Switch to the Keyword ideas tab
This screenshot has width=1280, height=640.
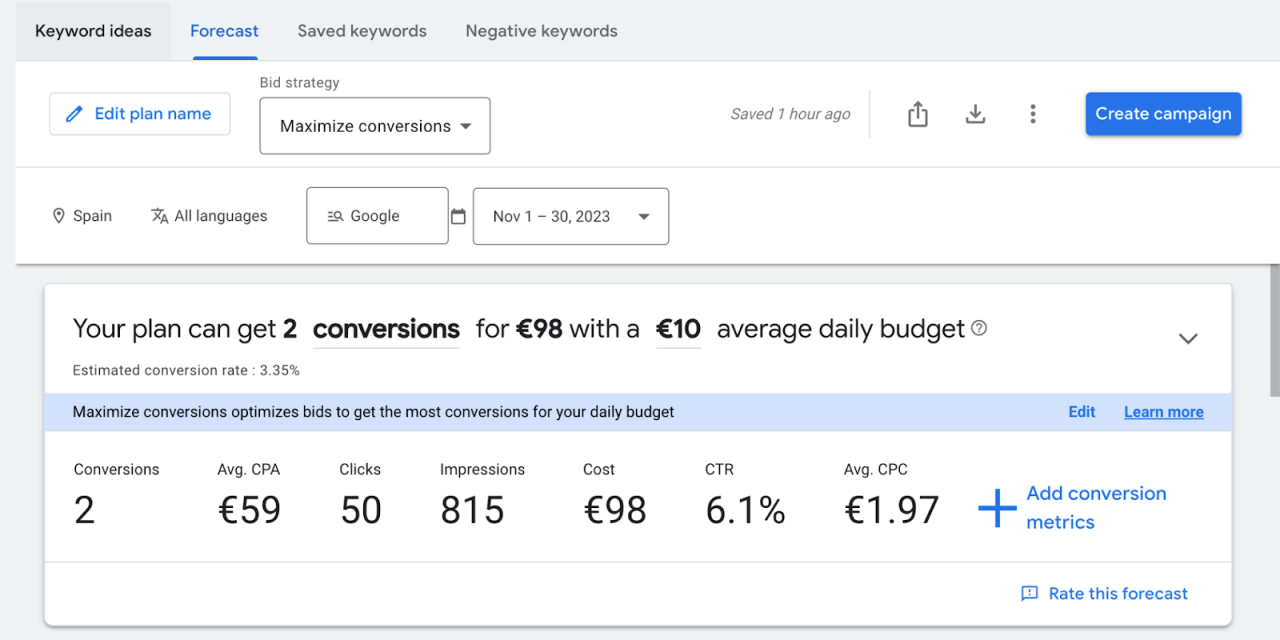tap(92, 31)
